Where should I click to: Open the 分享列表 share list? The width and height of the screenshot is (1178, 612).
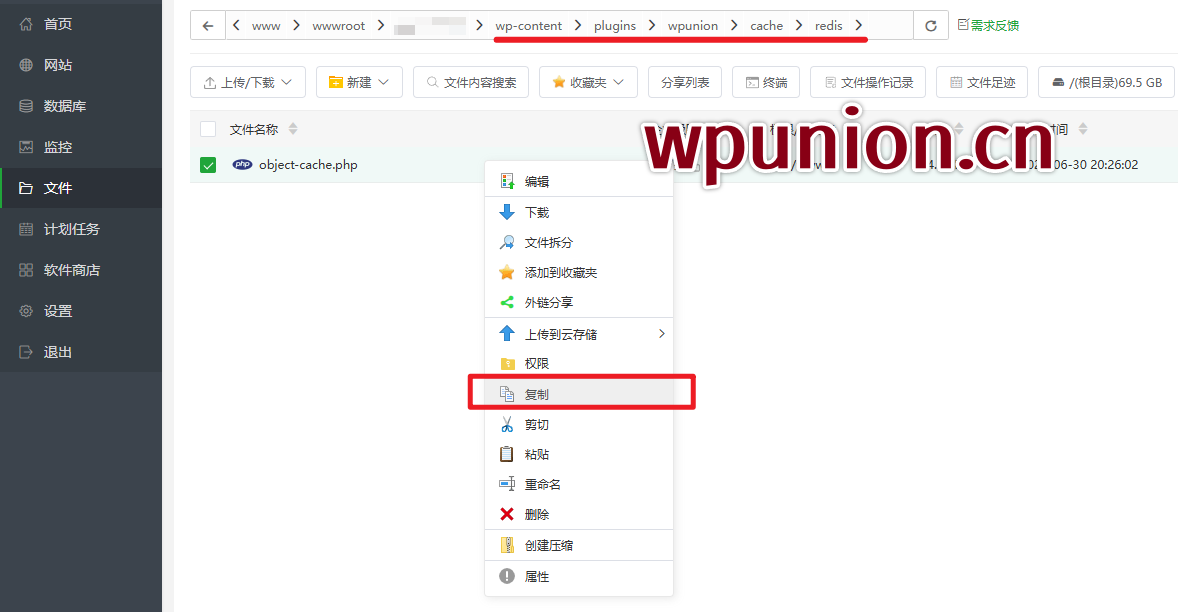685,83
